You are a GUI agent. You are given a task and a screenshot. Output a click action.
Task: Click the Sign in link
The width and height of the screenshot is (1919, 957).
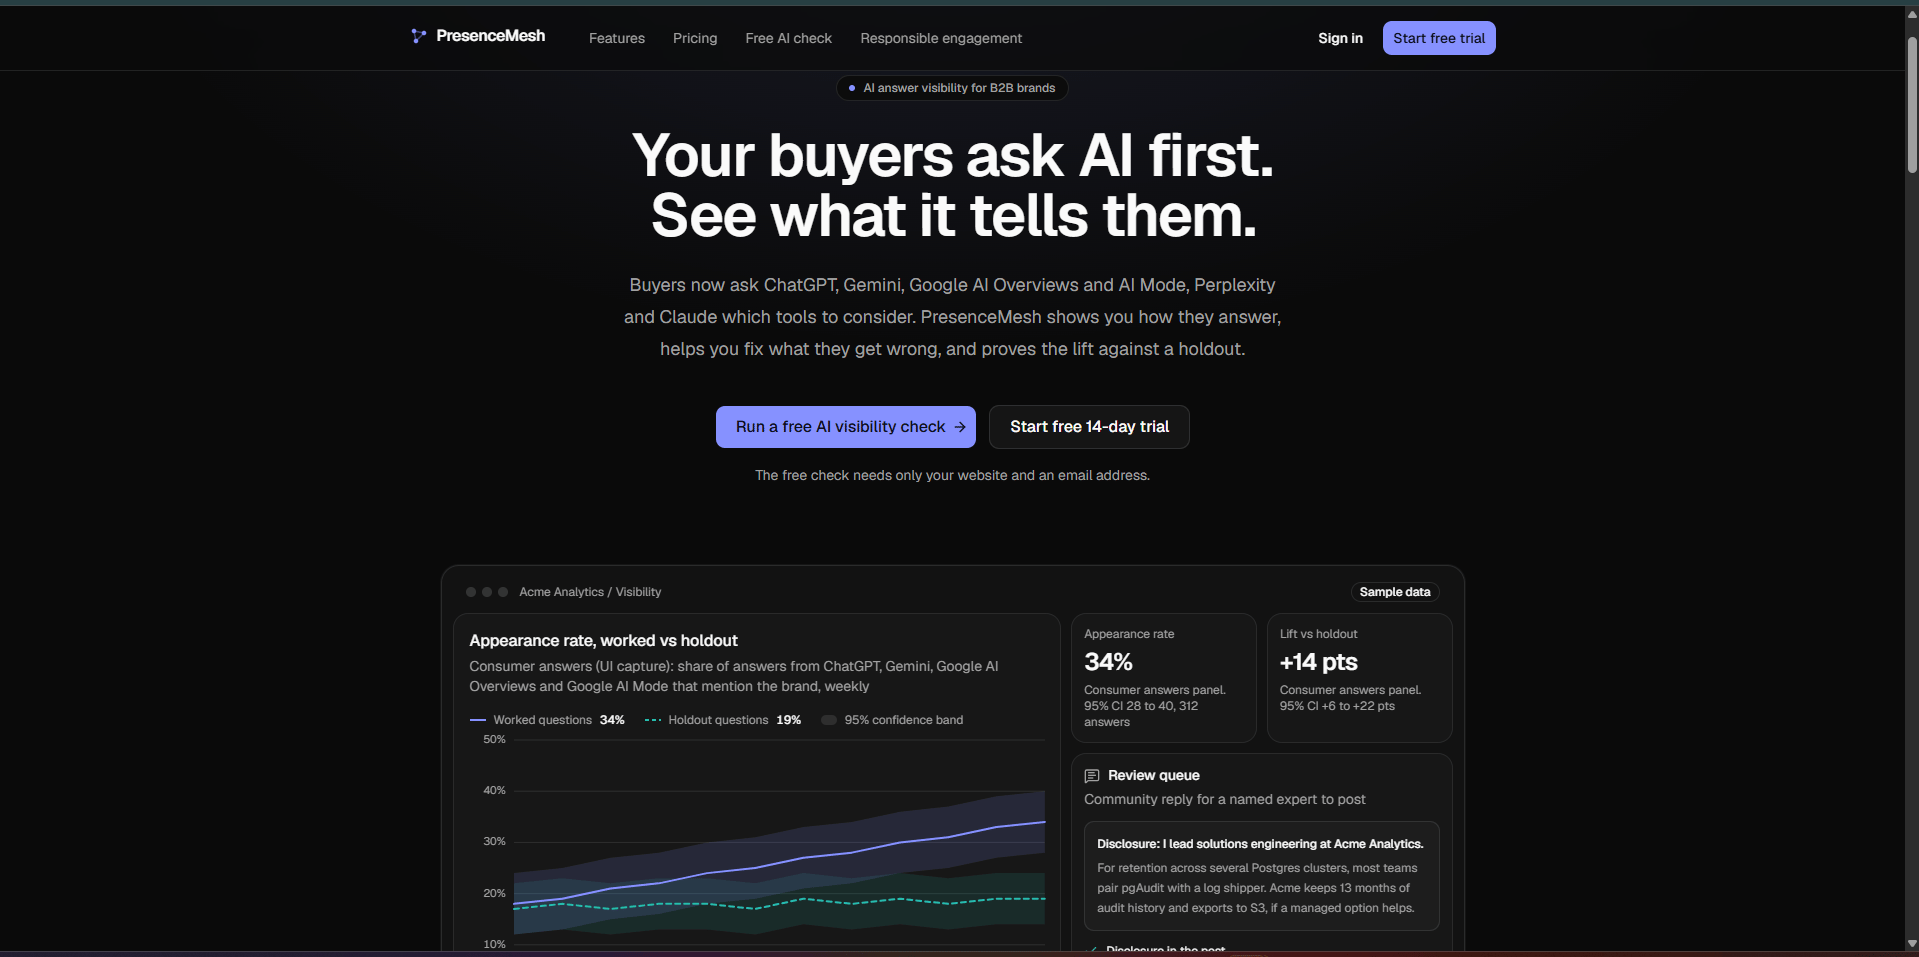1340,38
